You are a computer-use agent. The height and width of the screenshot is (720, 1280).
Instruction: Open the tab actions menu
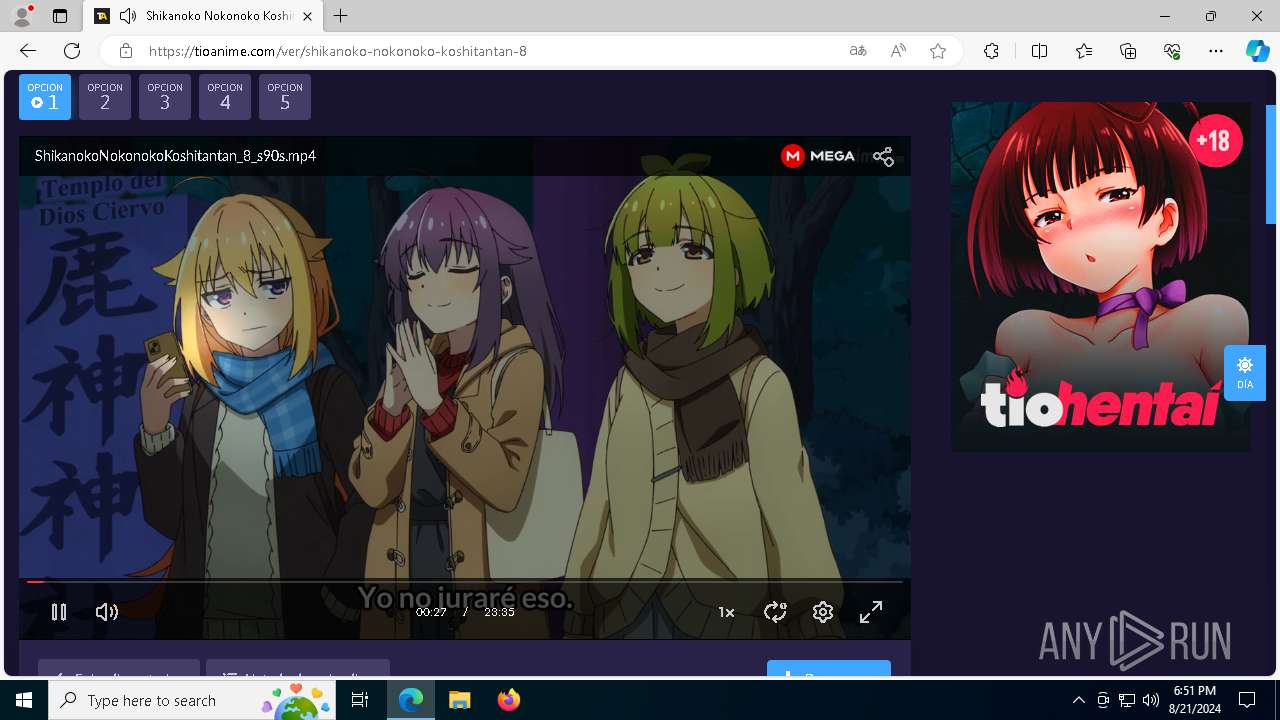point(60,16)
